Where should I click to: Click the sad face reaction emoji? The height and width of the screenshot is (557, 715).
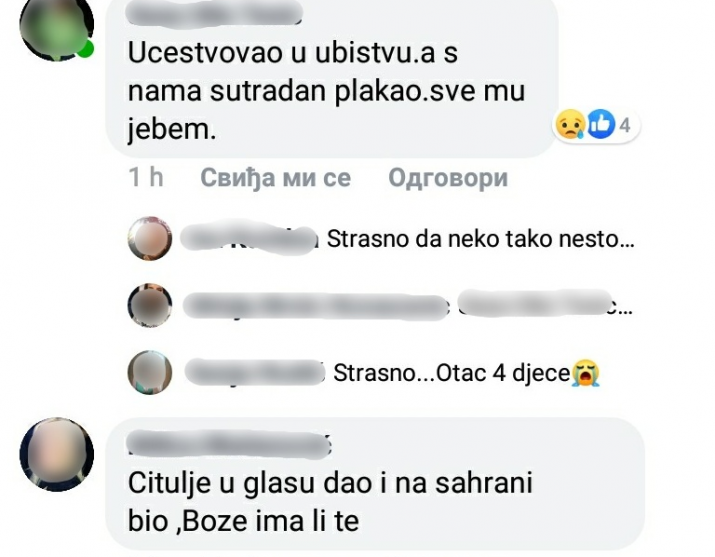coord(568,124)
